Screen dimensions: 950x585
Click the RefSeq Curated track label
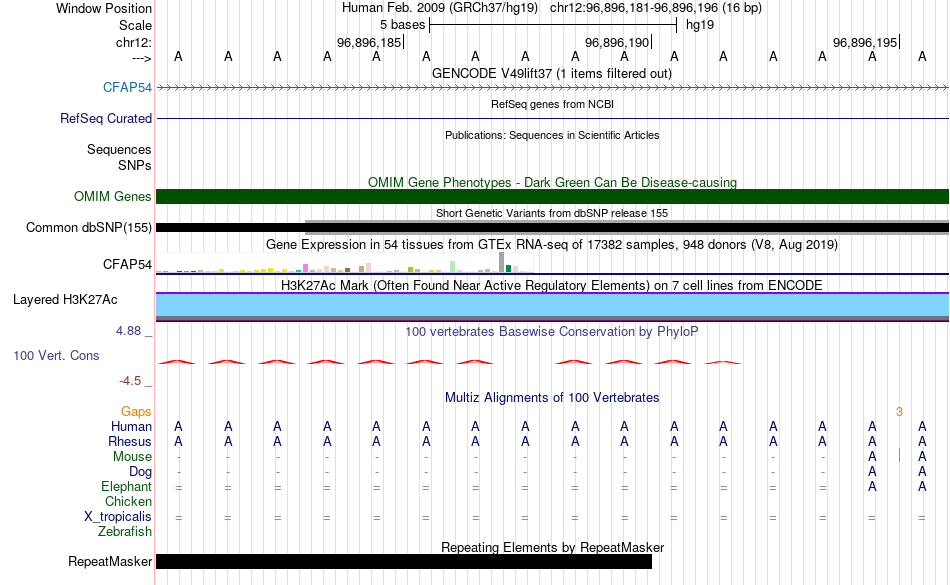point(105,119)
